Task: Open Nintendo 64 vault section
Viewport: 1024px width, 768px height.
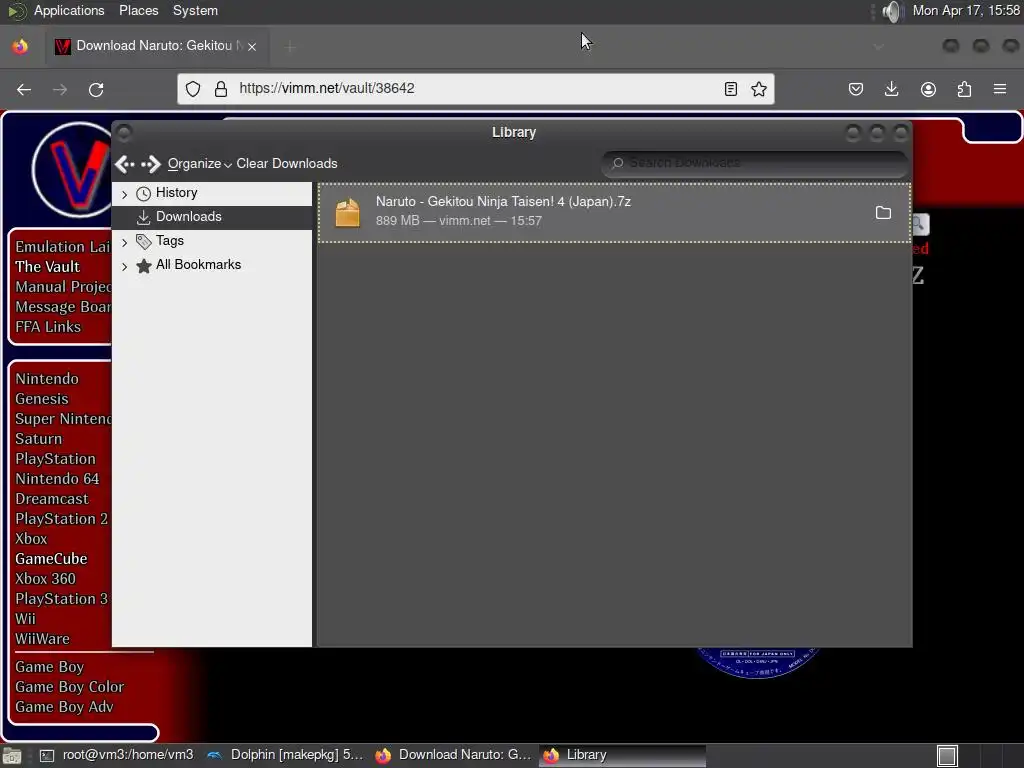Action: pyautogui.click(x=57, y=479)
